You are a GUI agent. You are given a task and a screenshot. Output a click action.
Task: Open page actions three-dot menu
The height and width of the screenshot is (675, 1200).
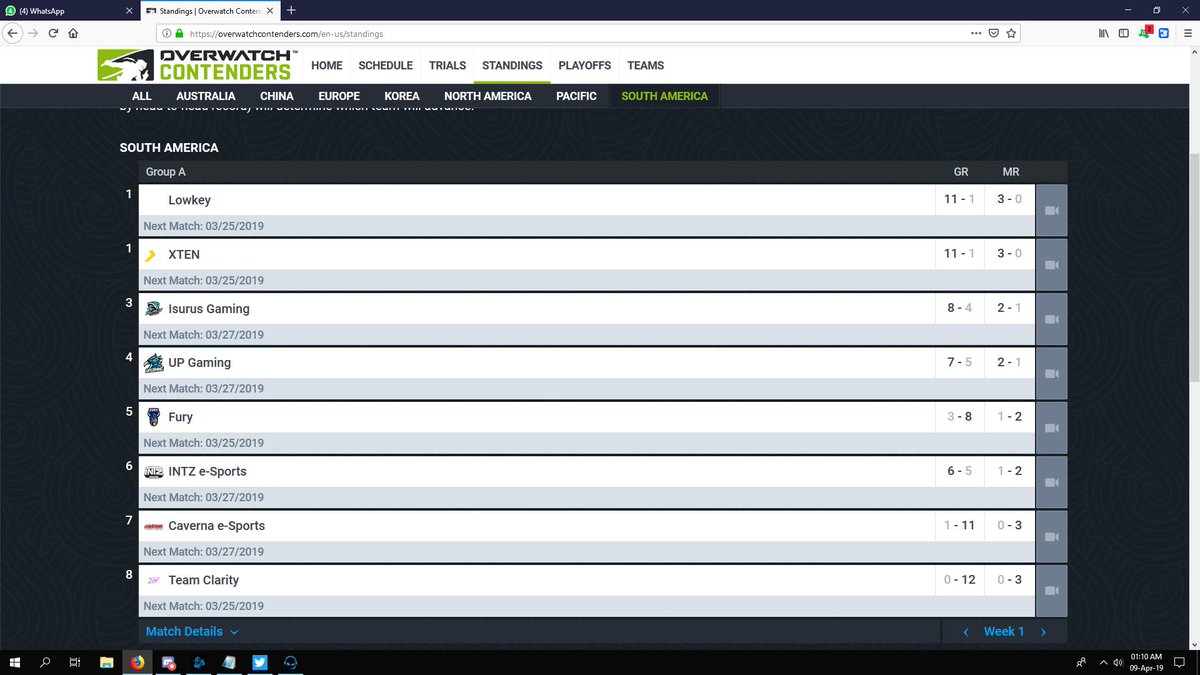click(975, 33)
